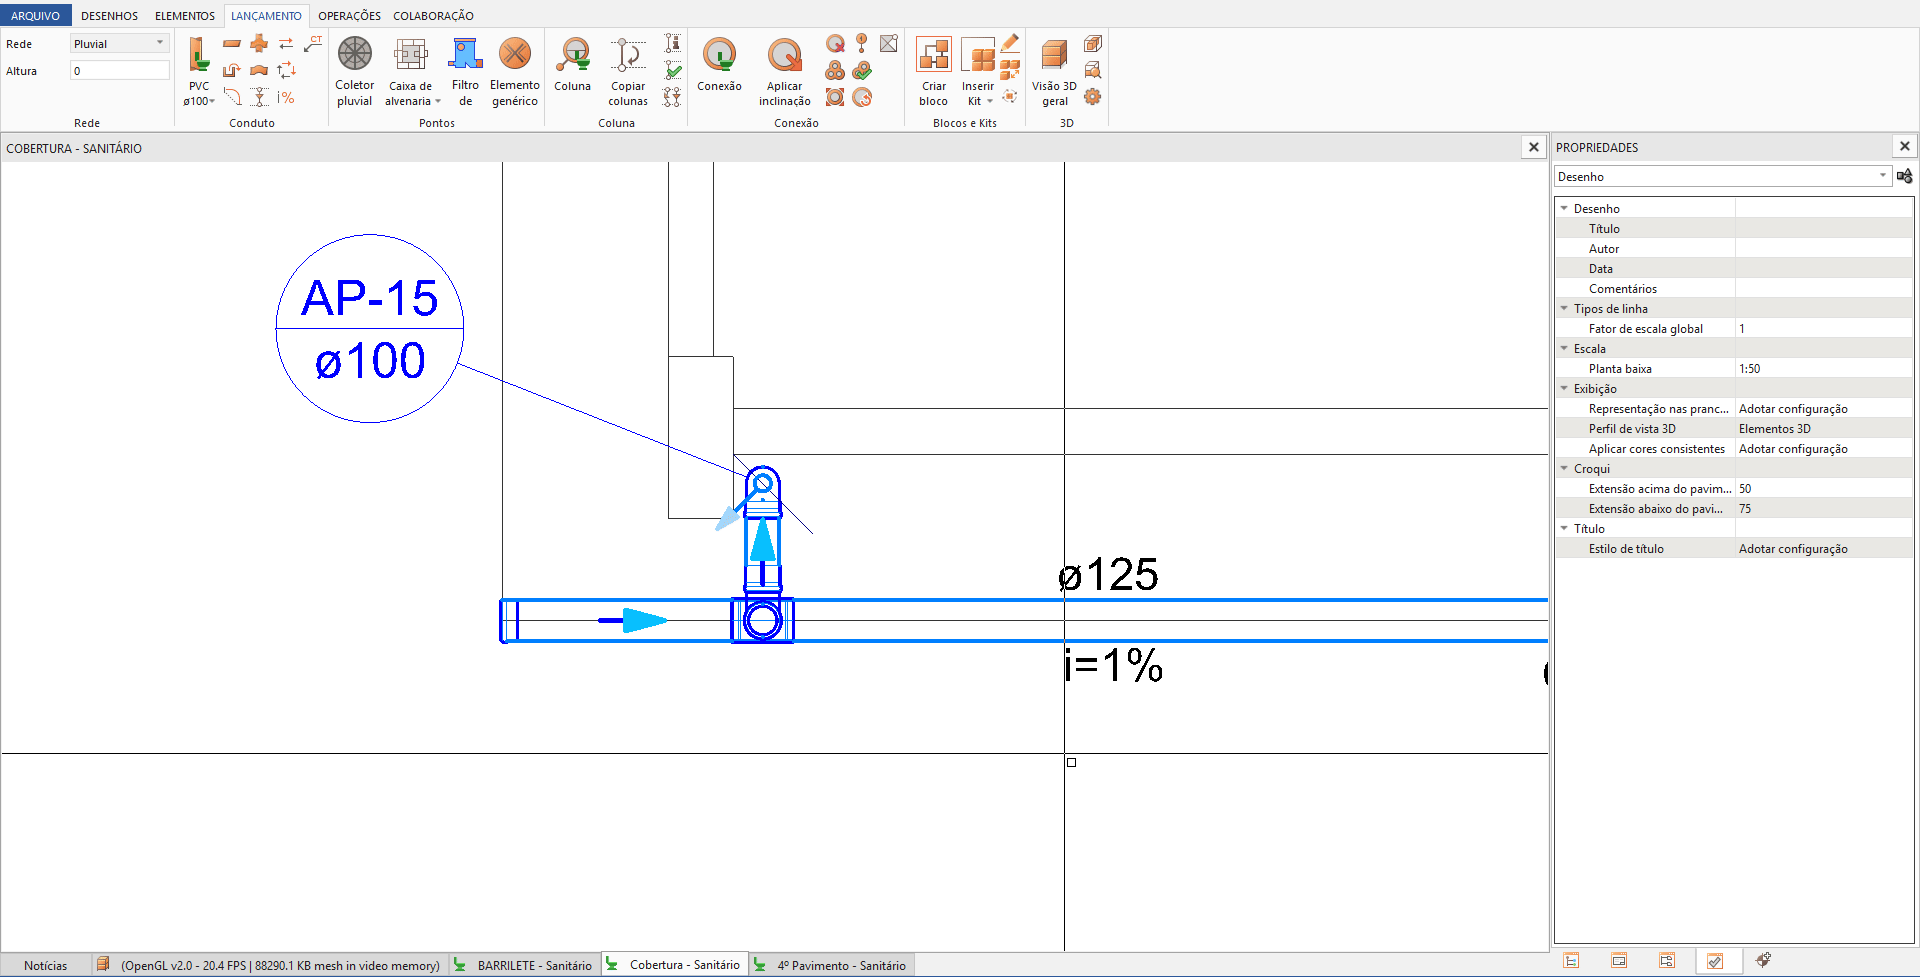Switch to the OPERAÇÕES ribbon tab

click(x=349, y=15)
